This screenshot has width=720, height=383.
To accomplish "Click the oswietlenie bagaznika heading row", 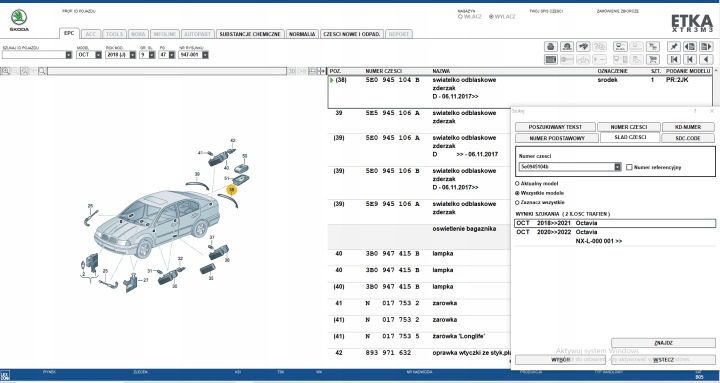I will point(419,237).
